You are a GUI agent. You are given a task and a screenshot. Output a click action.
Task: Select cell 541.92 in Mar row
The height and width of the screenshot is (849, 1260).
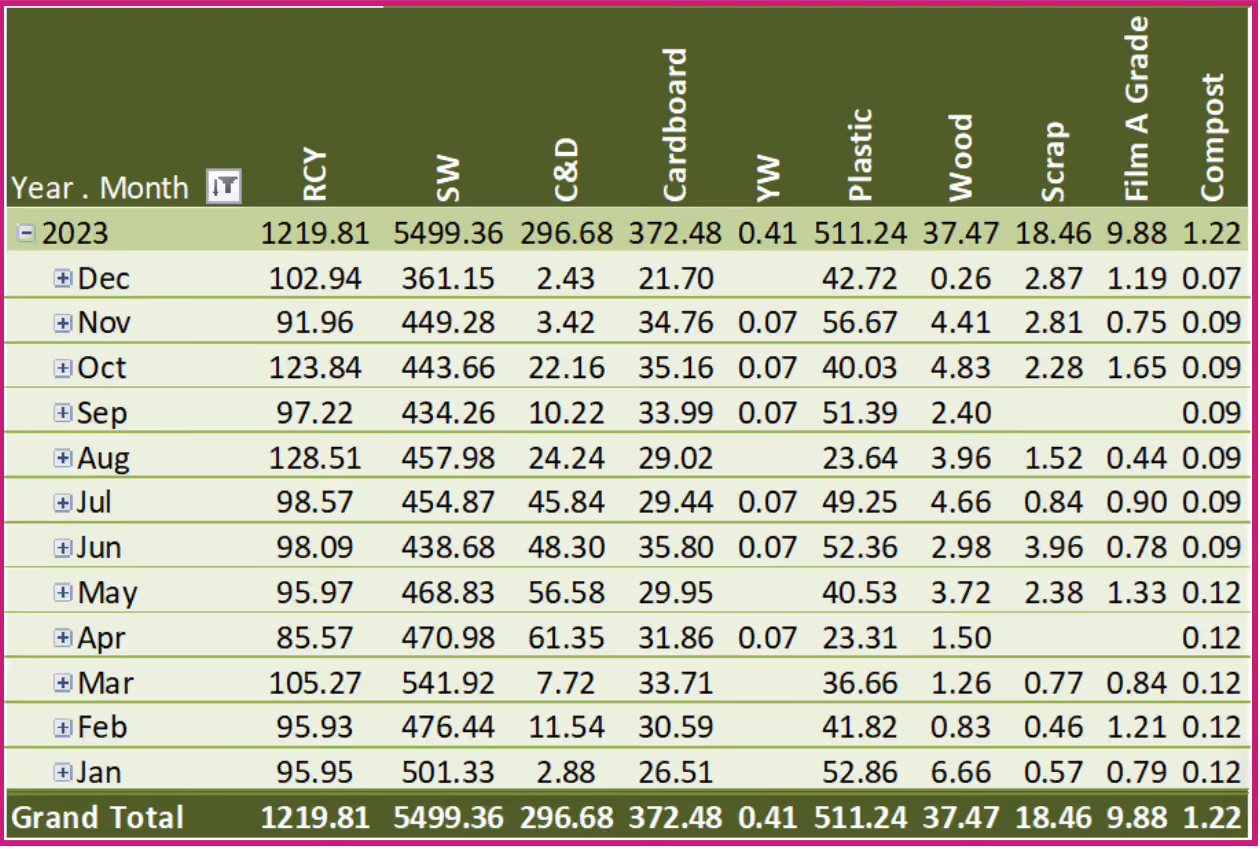point(448,683)
